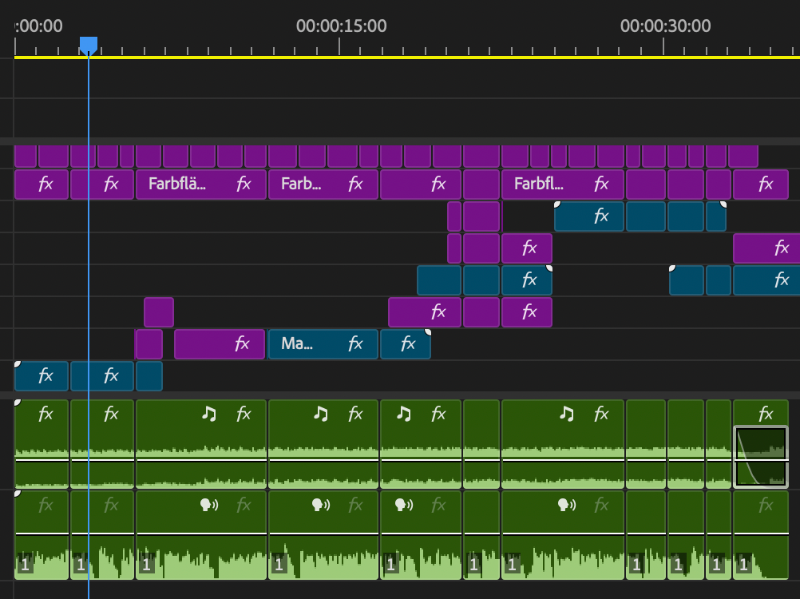
Task: Click the yellow work area bar above the timeline
Action: pos(400,59)
